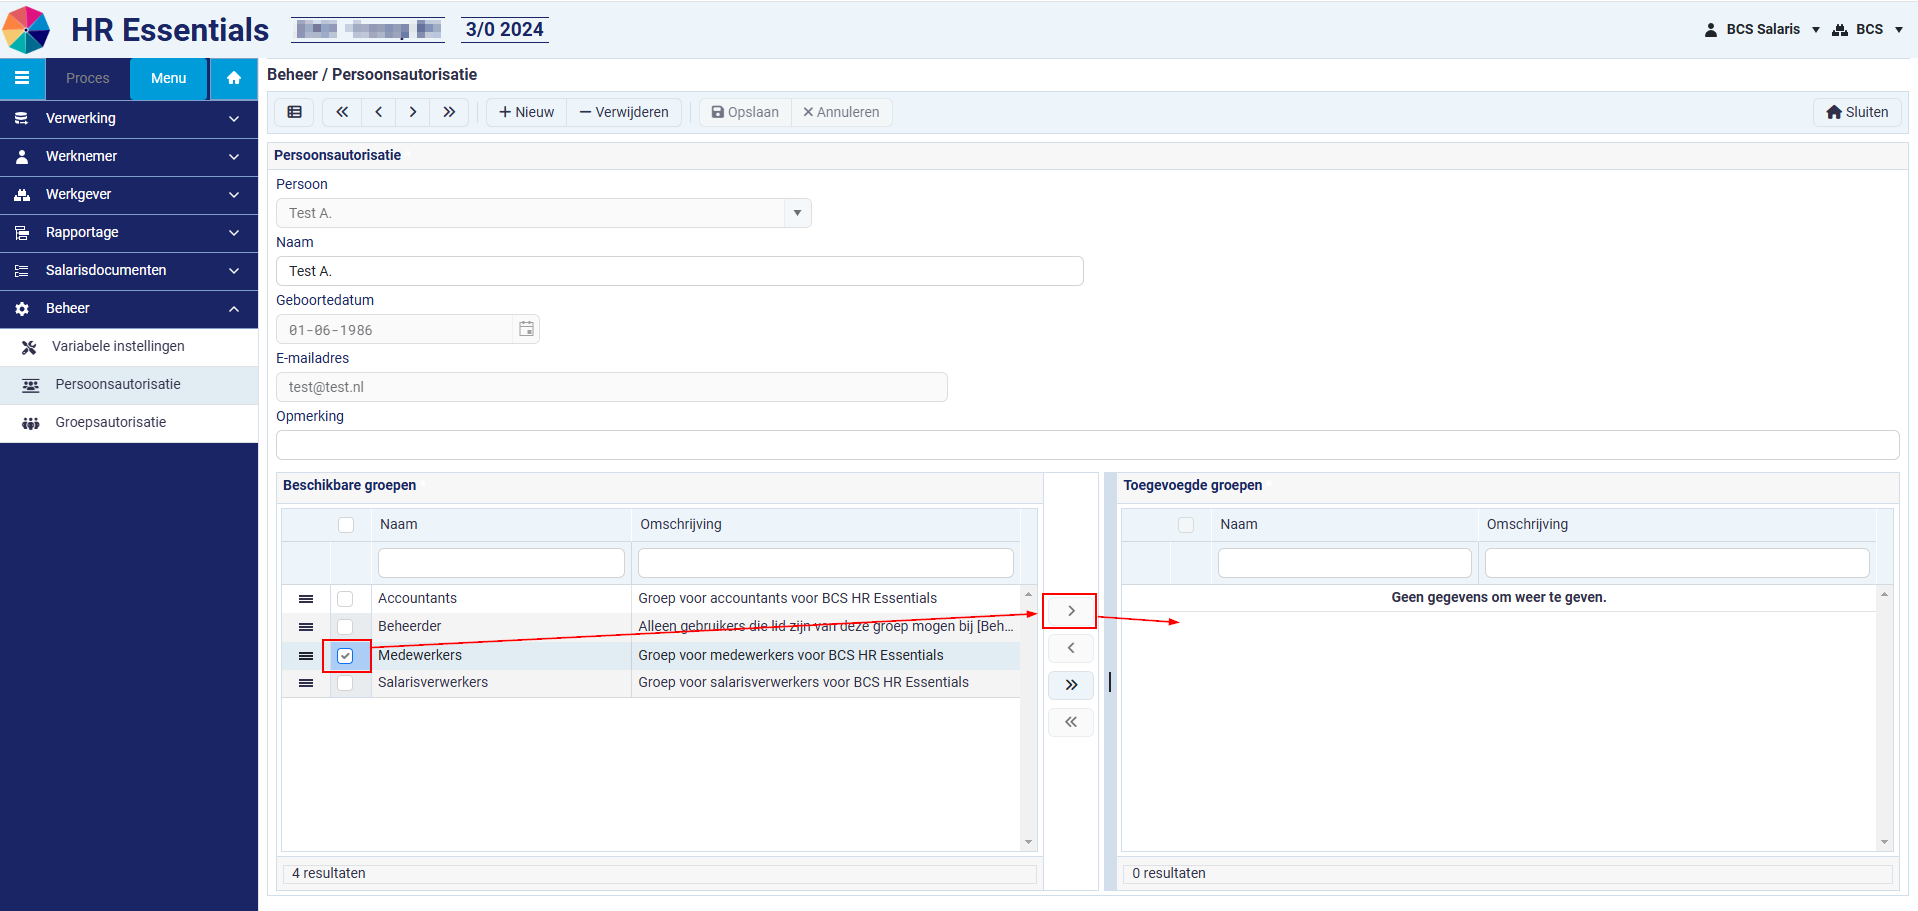Go to the home icon tab
Image resolution: width=1918 pixels, height=911 pixels.
coord(234,78)
